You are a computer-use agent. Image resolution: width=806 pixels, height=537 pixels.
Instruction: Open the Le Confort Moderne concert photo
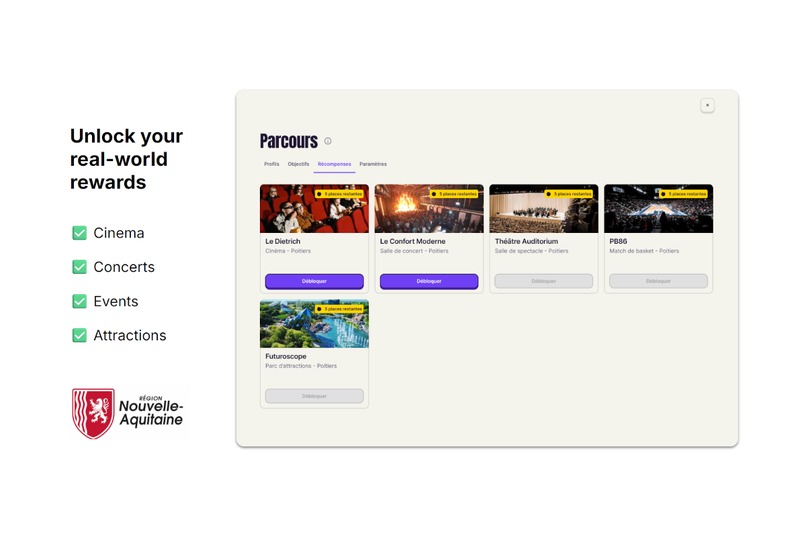pyautogui.click(x=429, y=209)
